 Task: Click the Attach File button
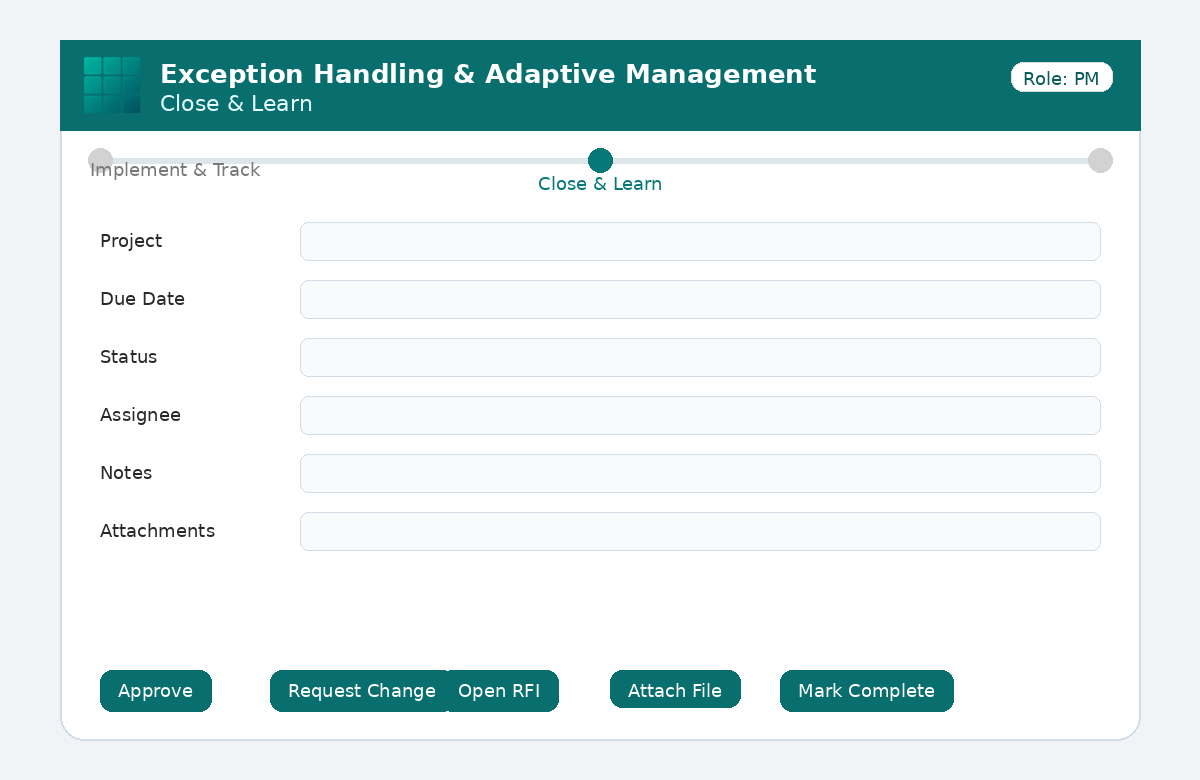[x=675, y=689]
